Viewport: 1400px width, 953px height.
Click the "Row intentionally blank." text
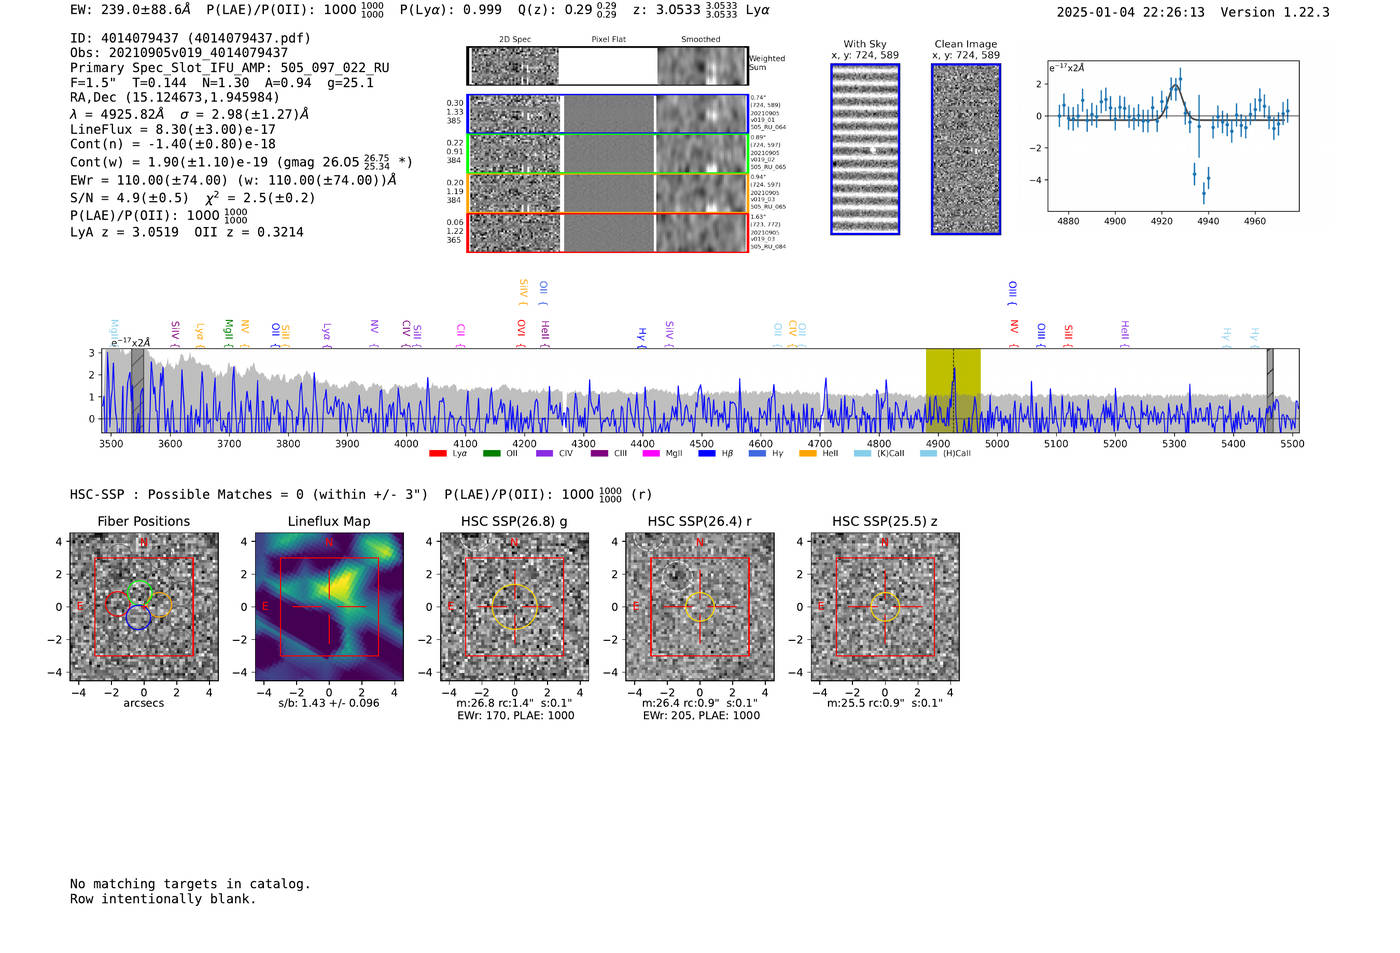click(x=163, y=899)
